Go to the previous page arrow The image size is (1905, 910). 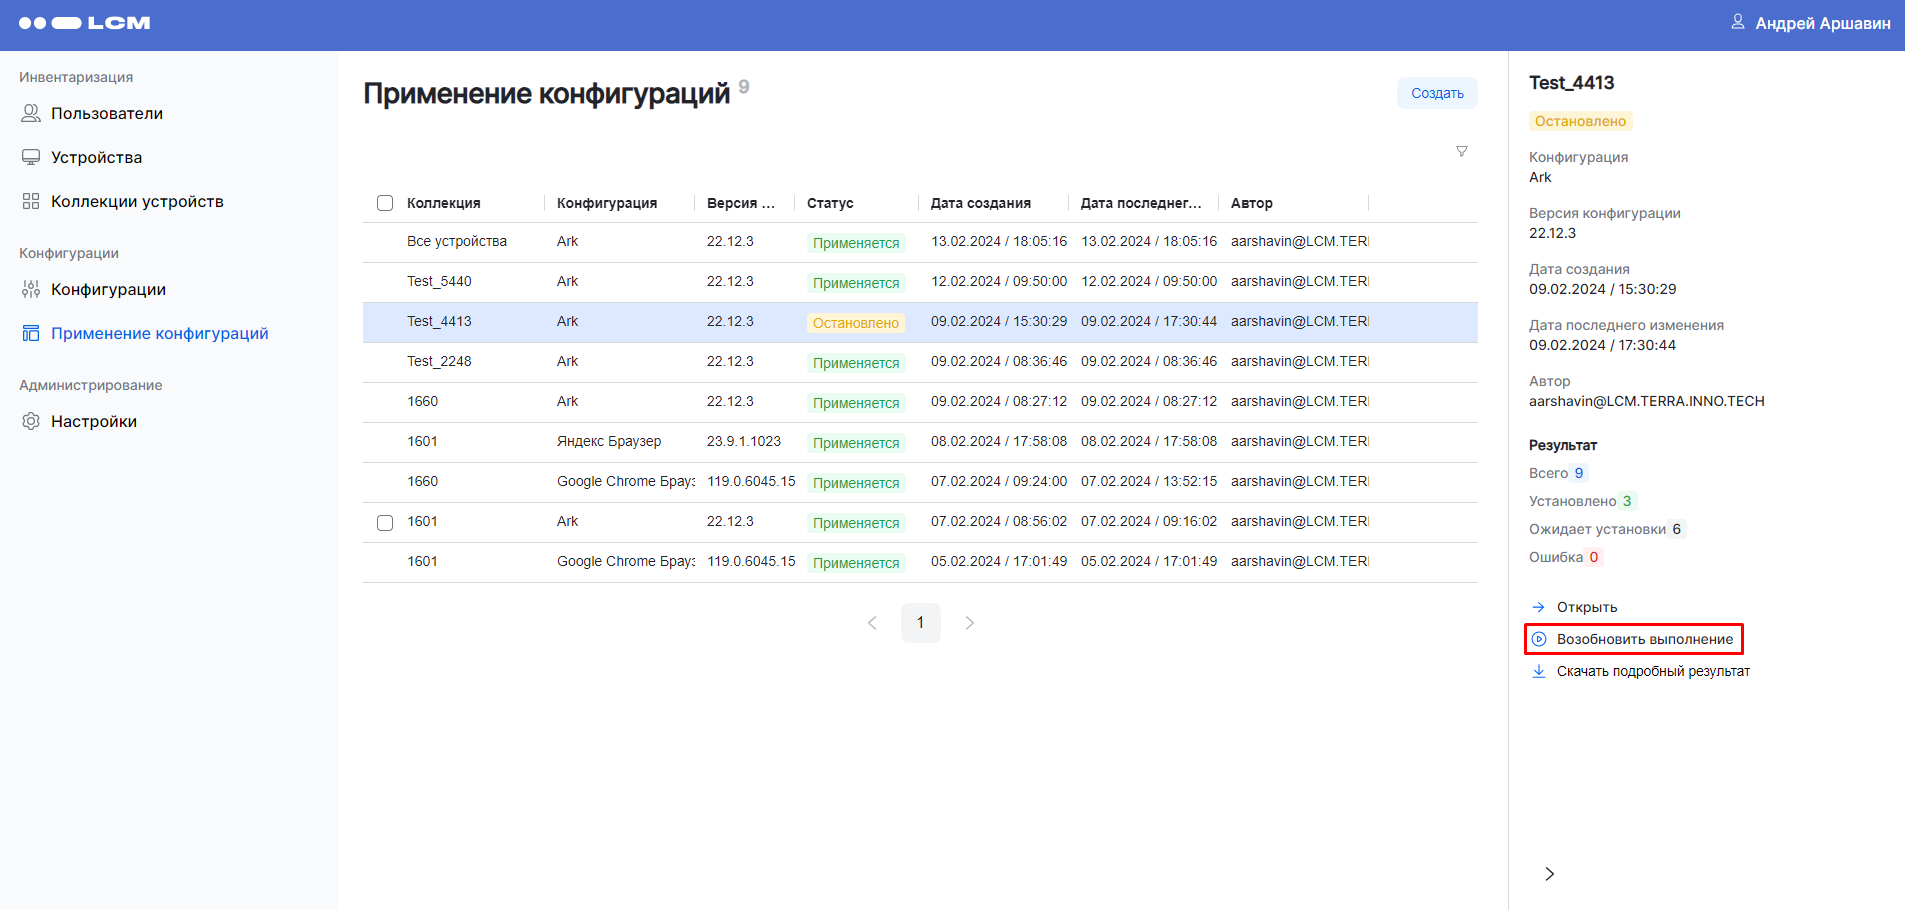(x=872, y=623)
